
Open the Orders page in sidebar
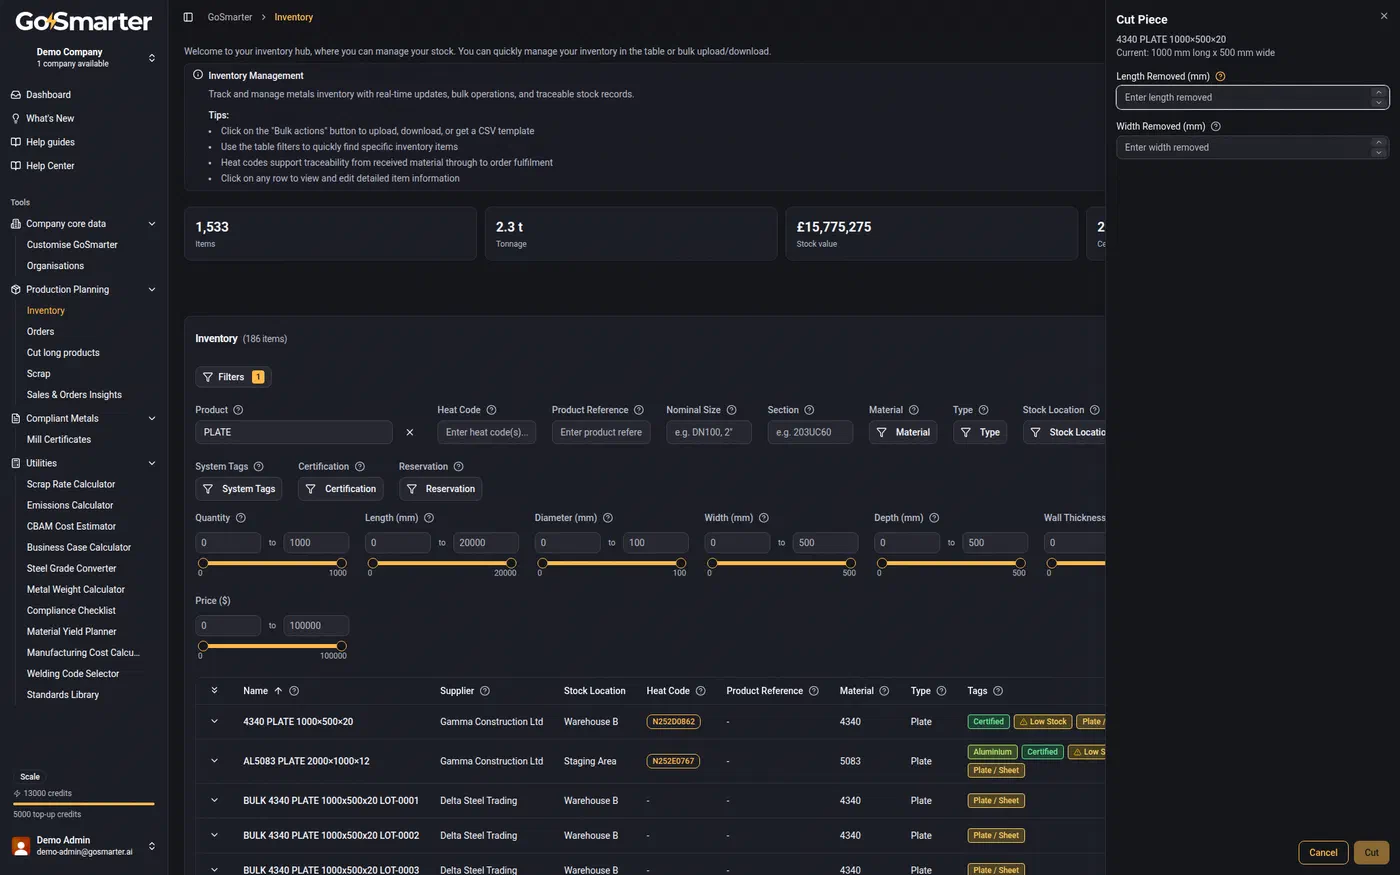pos(41,332)
